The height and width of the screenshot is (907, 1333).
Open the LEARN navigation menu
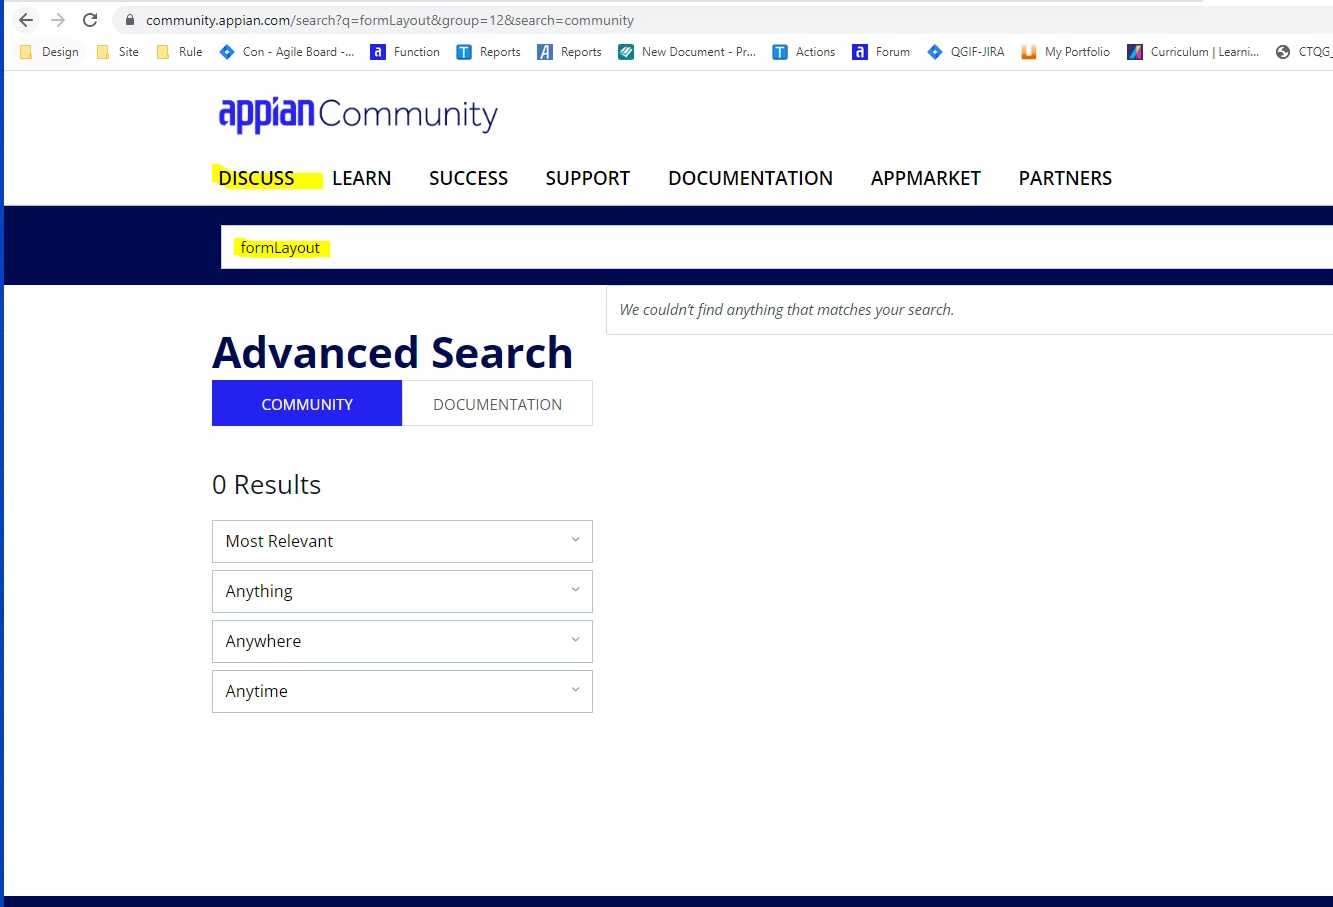pos(362,178)
